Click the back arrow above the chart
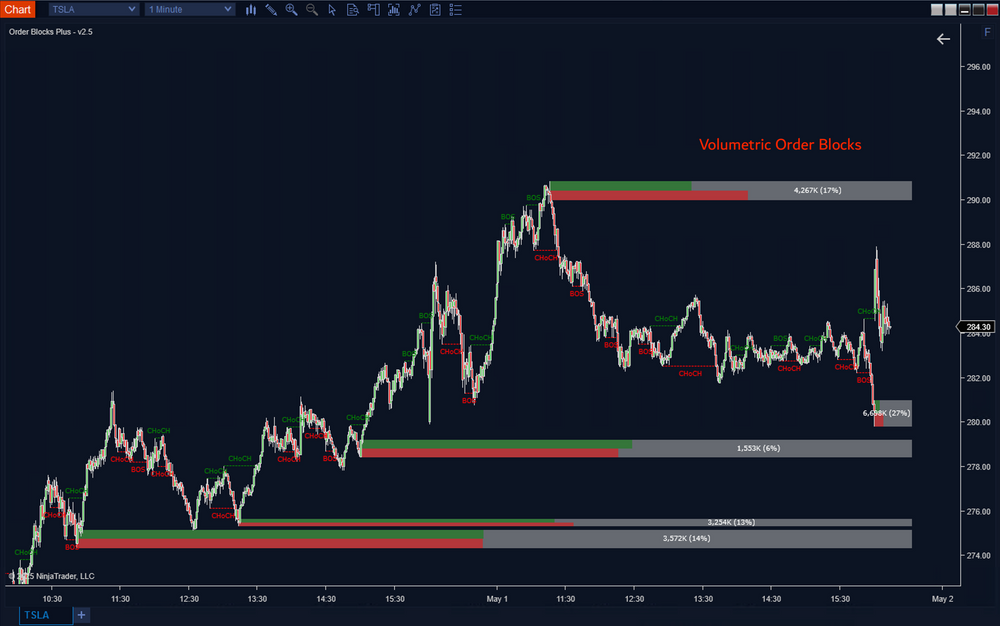 [943, 39]
